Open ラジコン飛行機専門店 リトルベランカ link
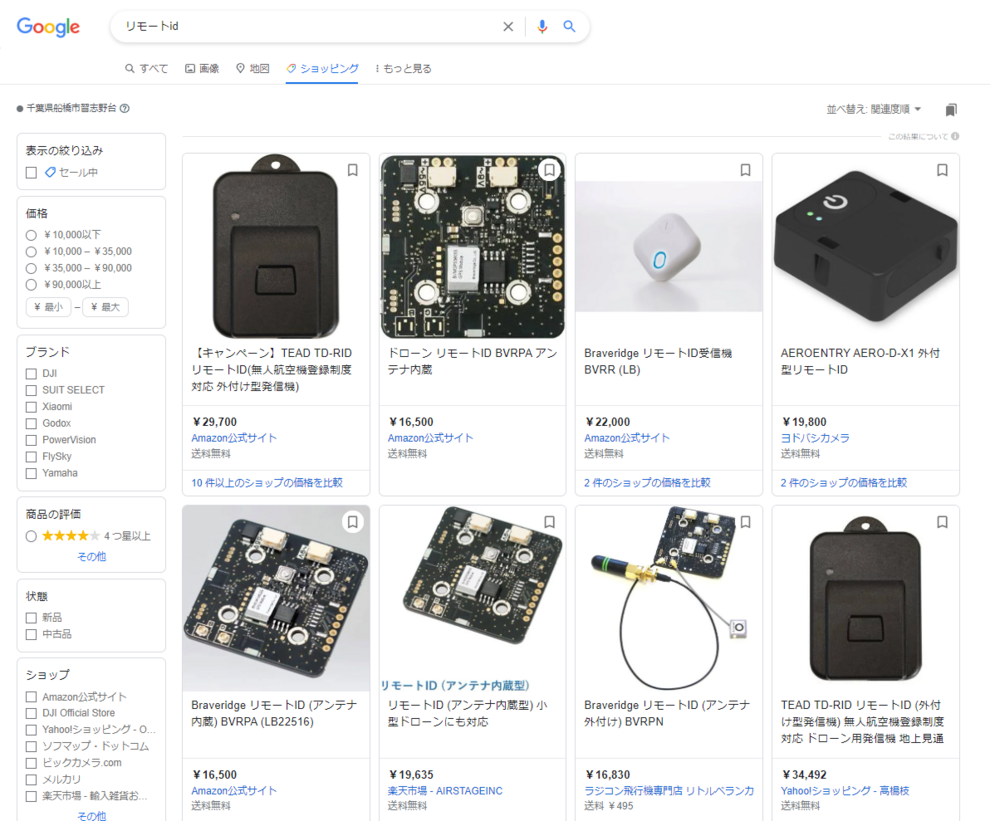This screenshot has width=990, height=821. coord(669,791)
